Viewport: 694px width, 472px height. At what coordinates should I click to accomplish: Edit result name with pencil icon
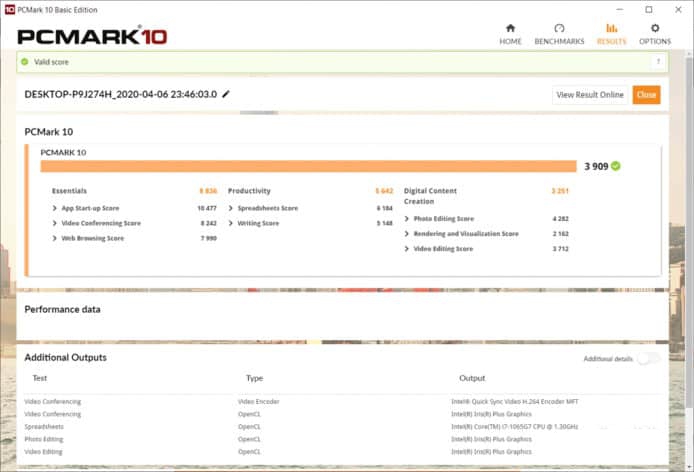click(226, 94)
